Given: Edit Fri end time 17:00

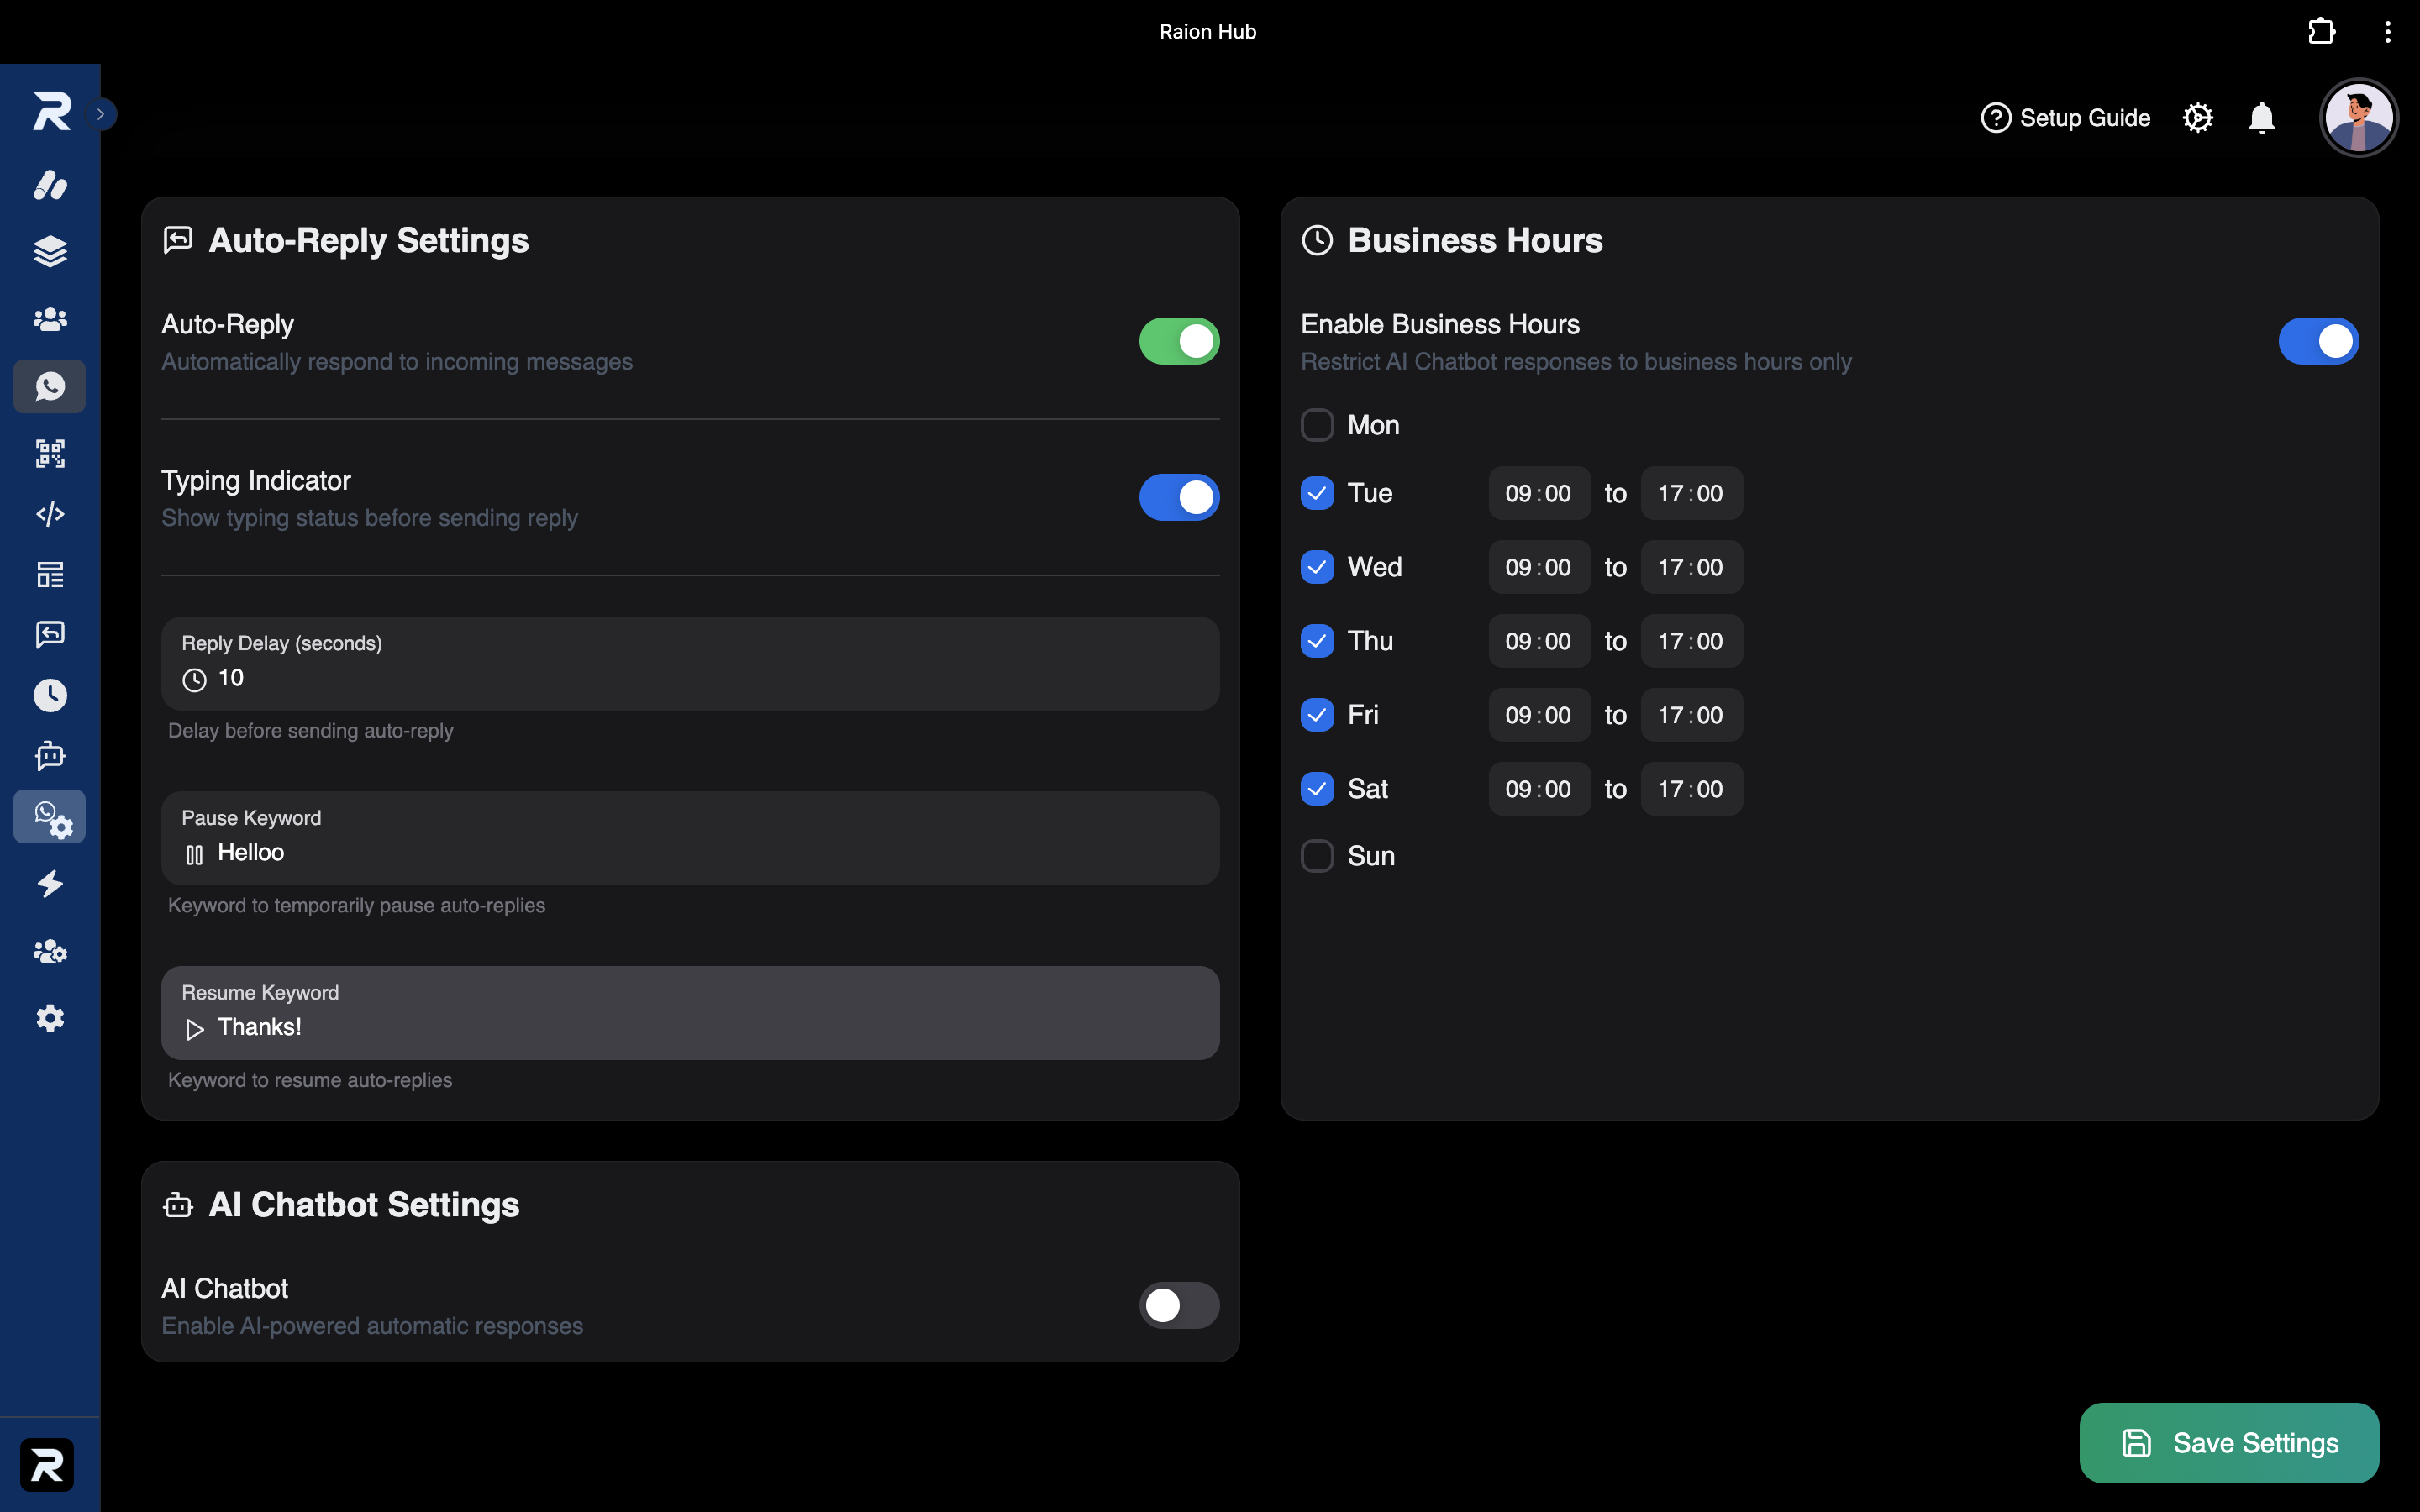Looking at the screenshot, I should click(1691, 715).
